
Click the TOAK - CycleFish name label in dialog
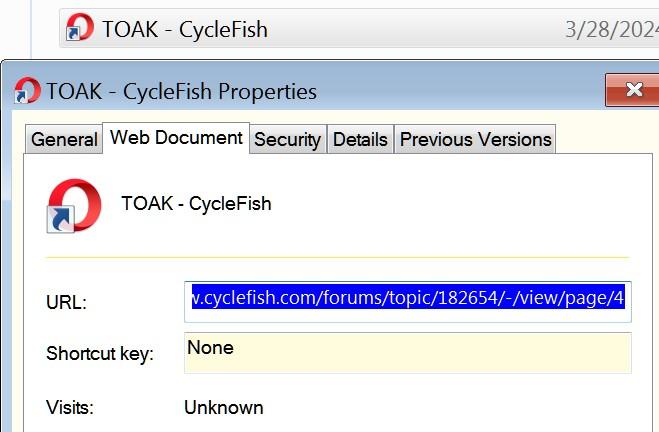click(x=196, y=204)
